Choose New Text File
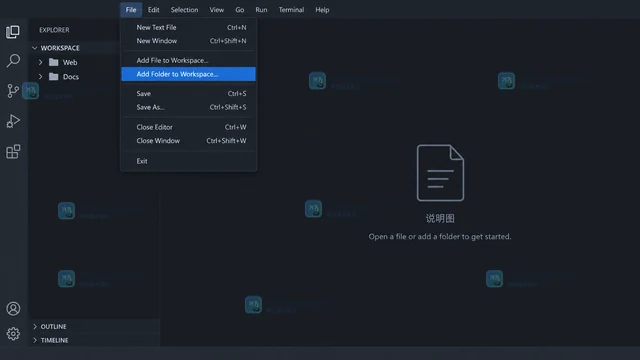 [189, 27]
